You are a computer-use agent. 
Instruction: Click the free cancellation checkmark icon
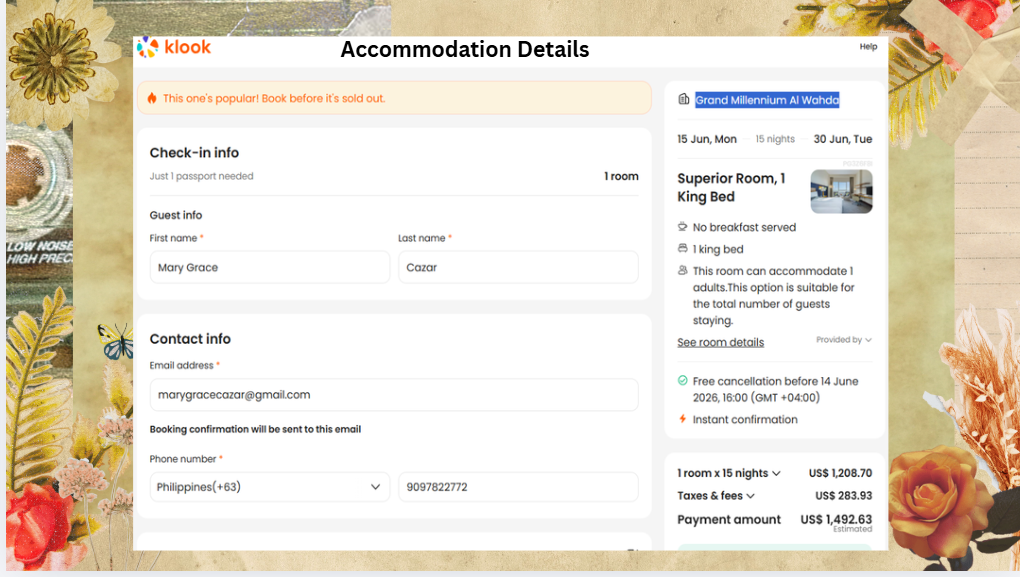click(x=682, y=381)
